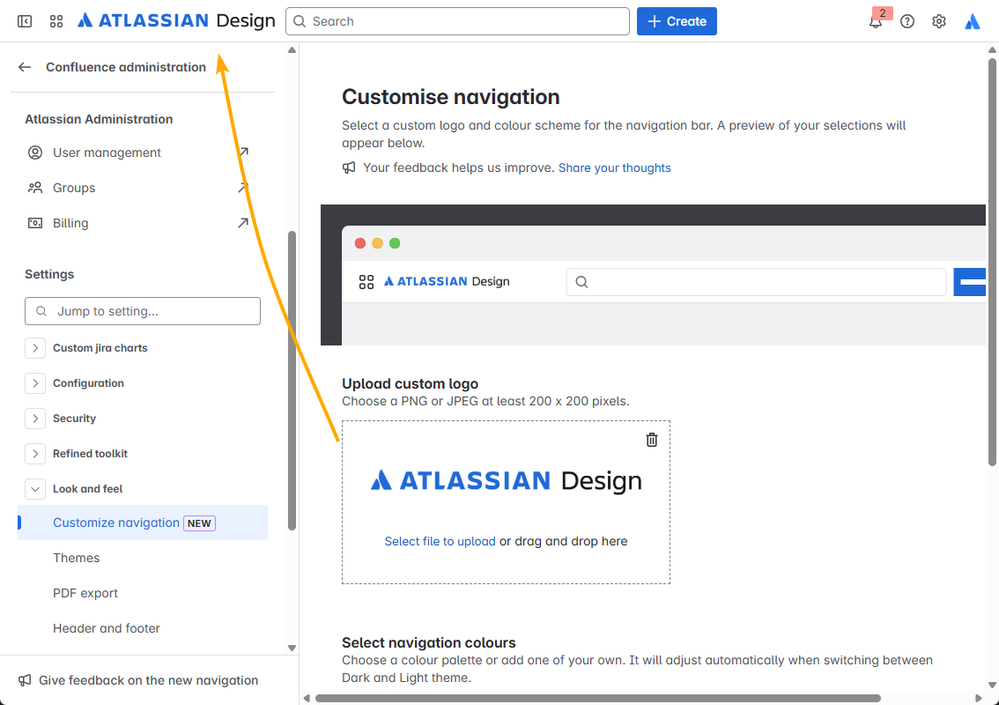Click preview app switcher icon in mockup

(x=366, y=282)
